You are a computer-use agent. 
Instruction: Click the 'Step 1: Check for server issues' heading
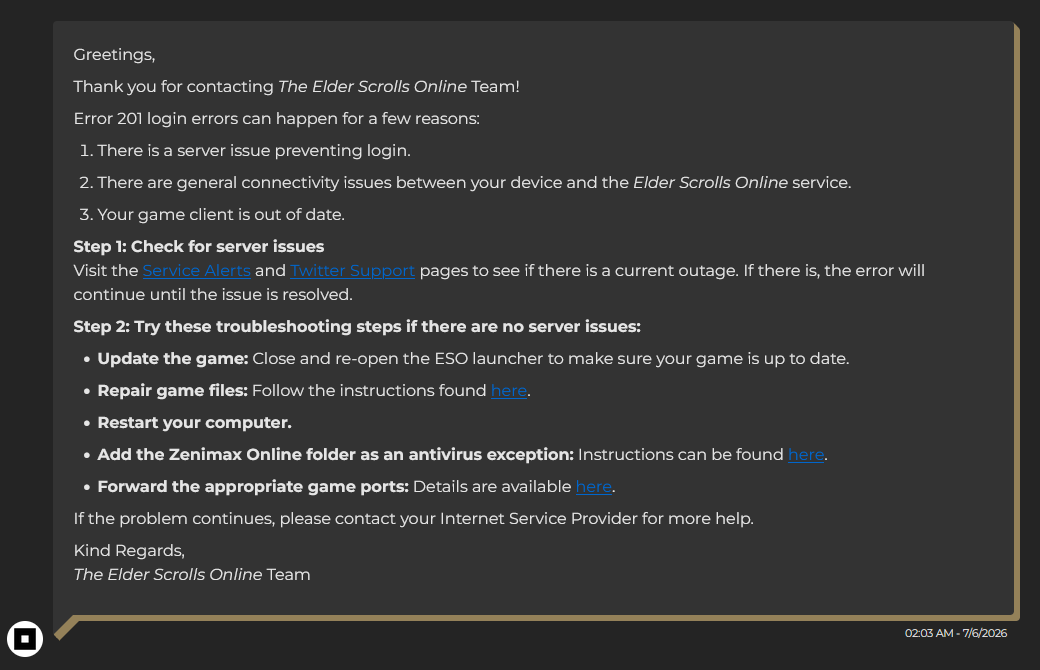click(199, 247)
